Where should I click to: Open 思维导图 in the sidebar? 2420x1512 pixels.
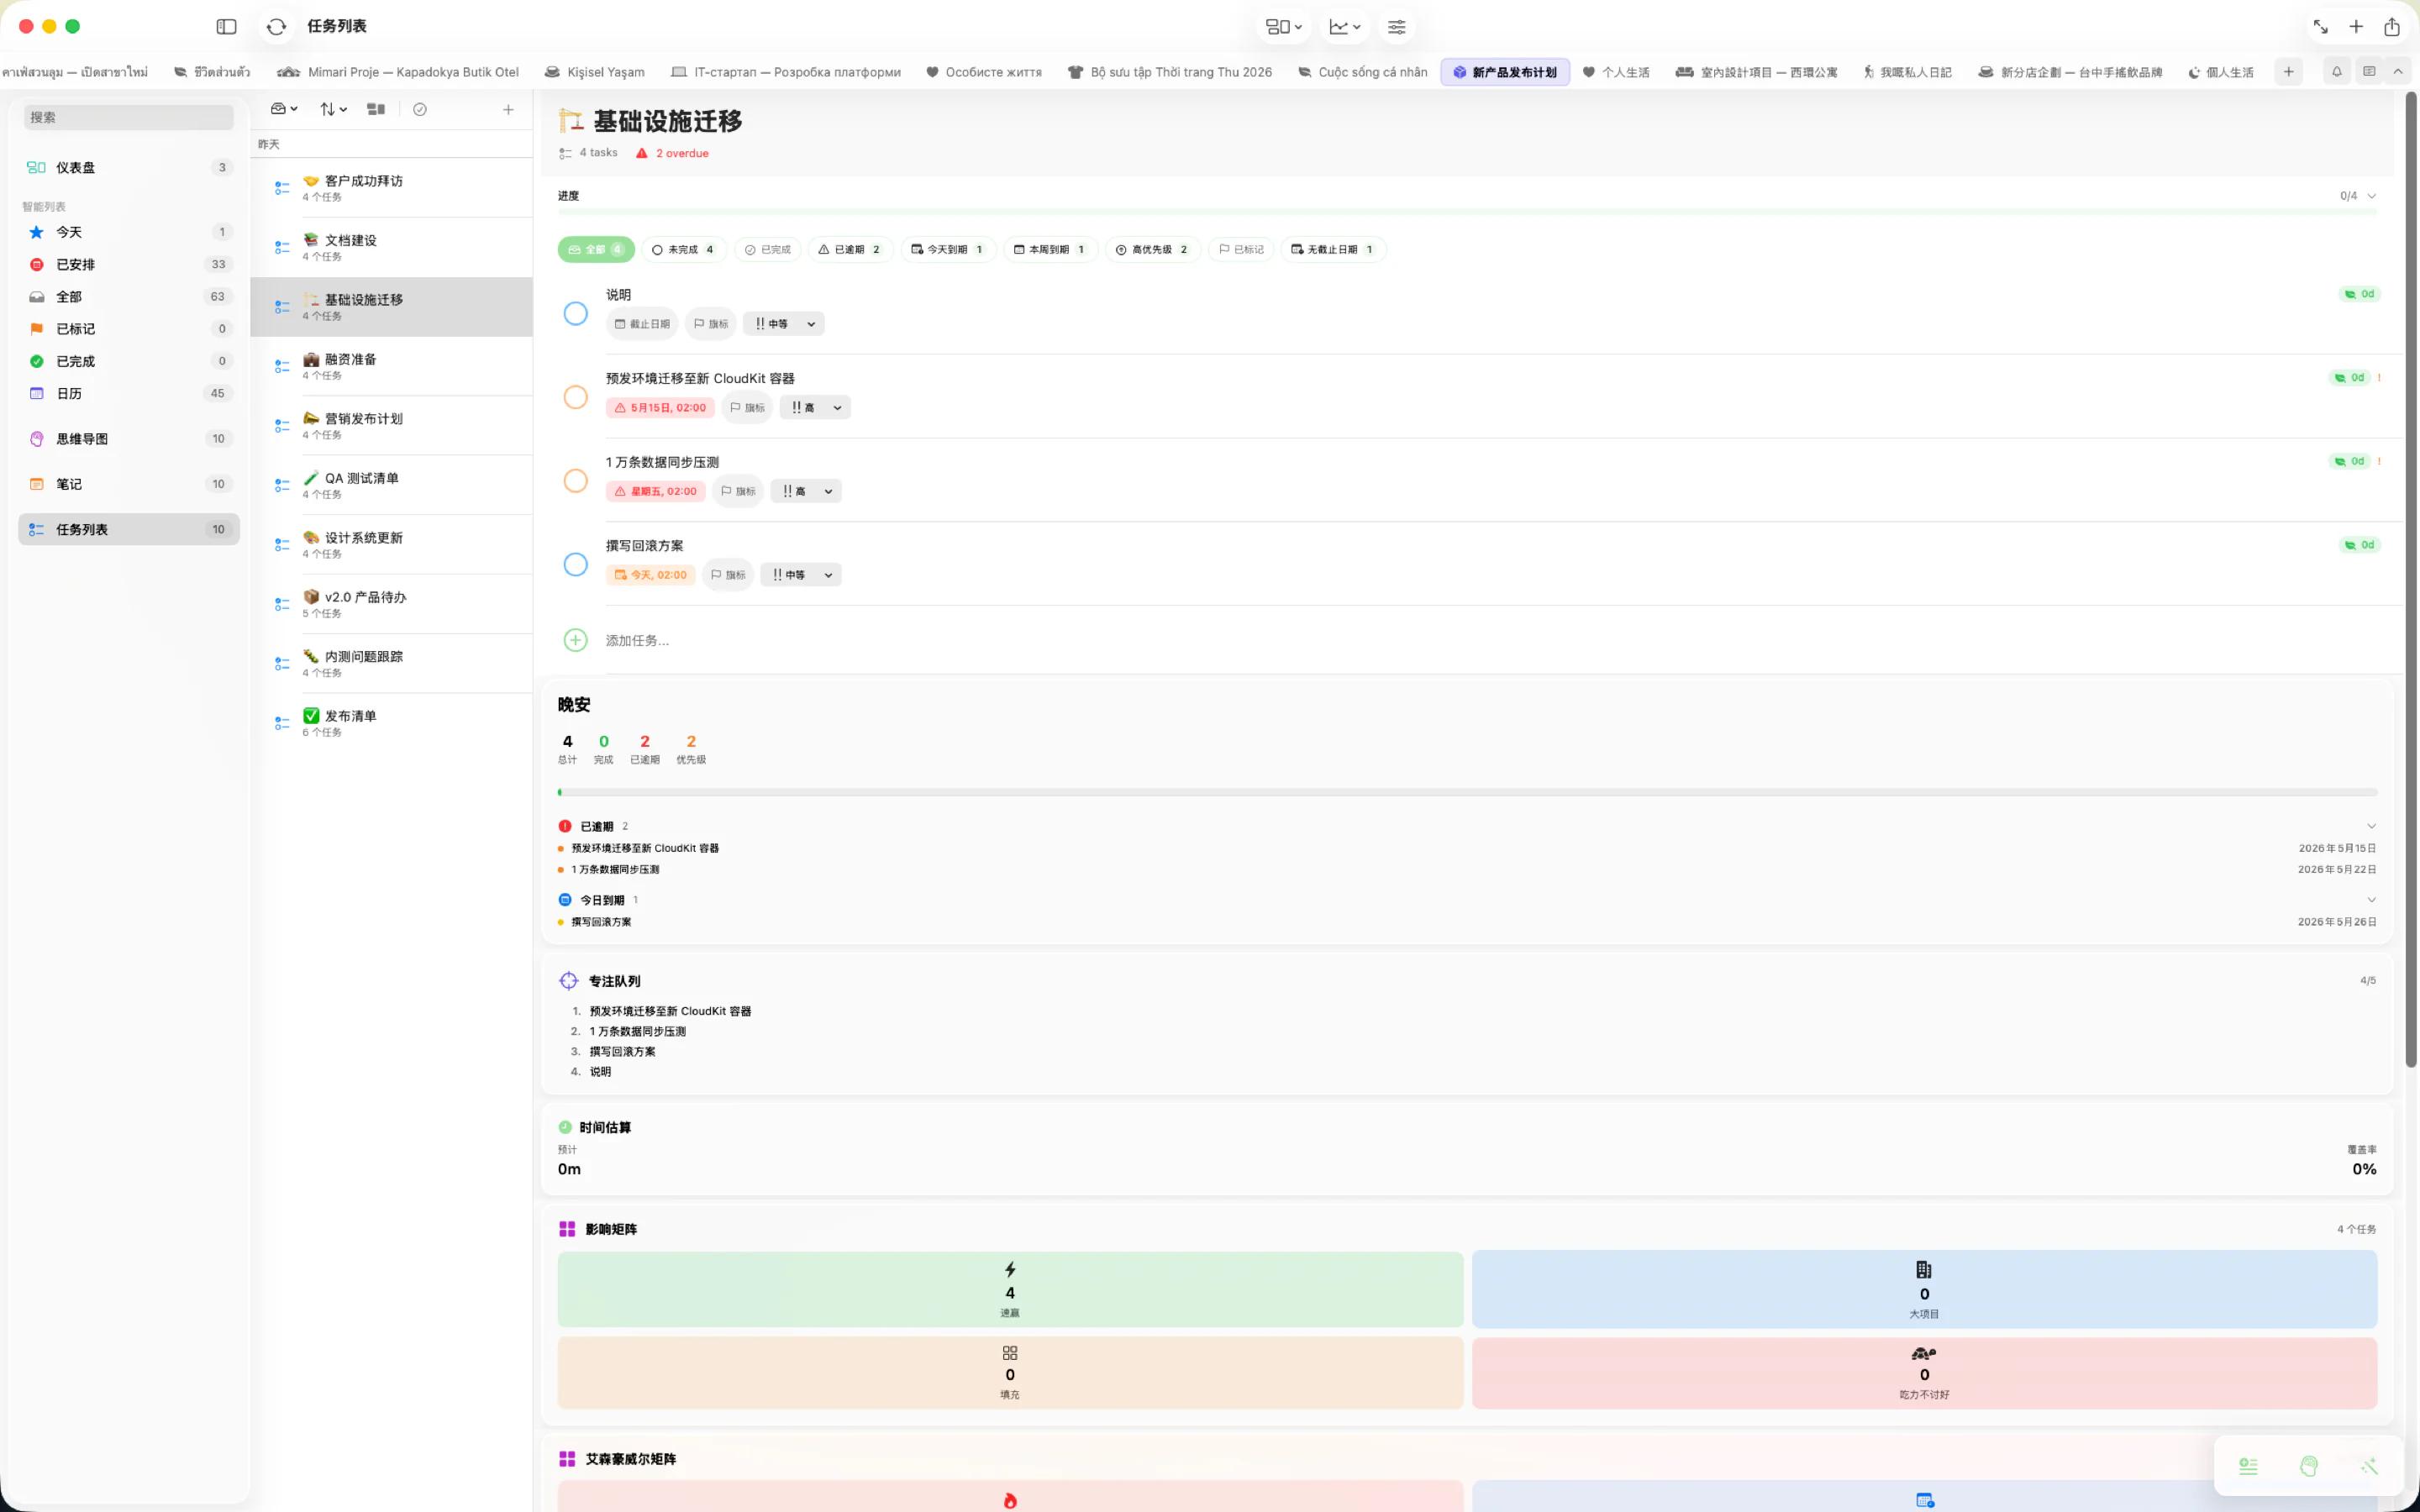click(x=129, y=438)
